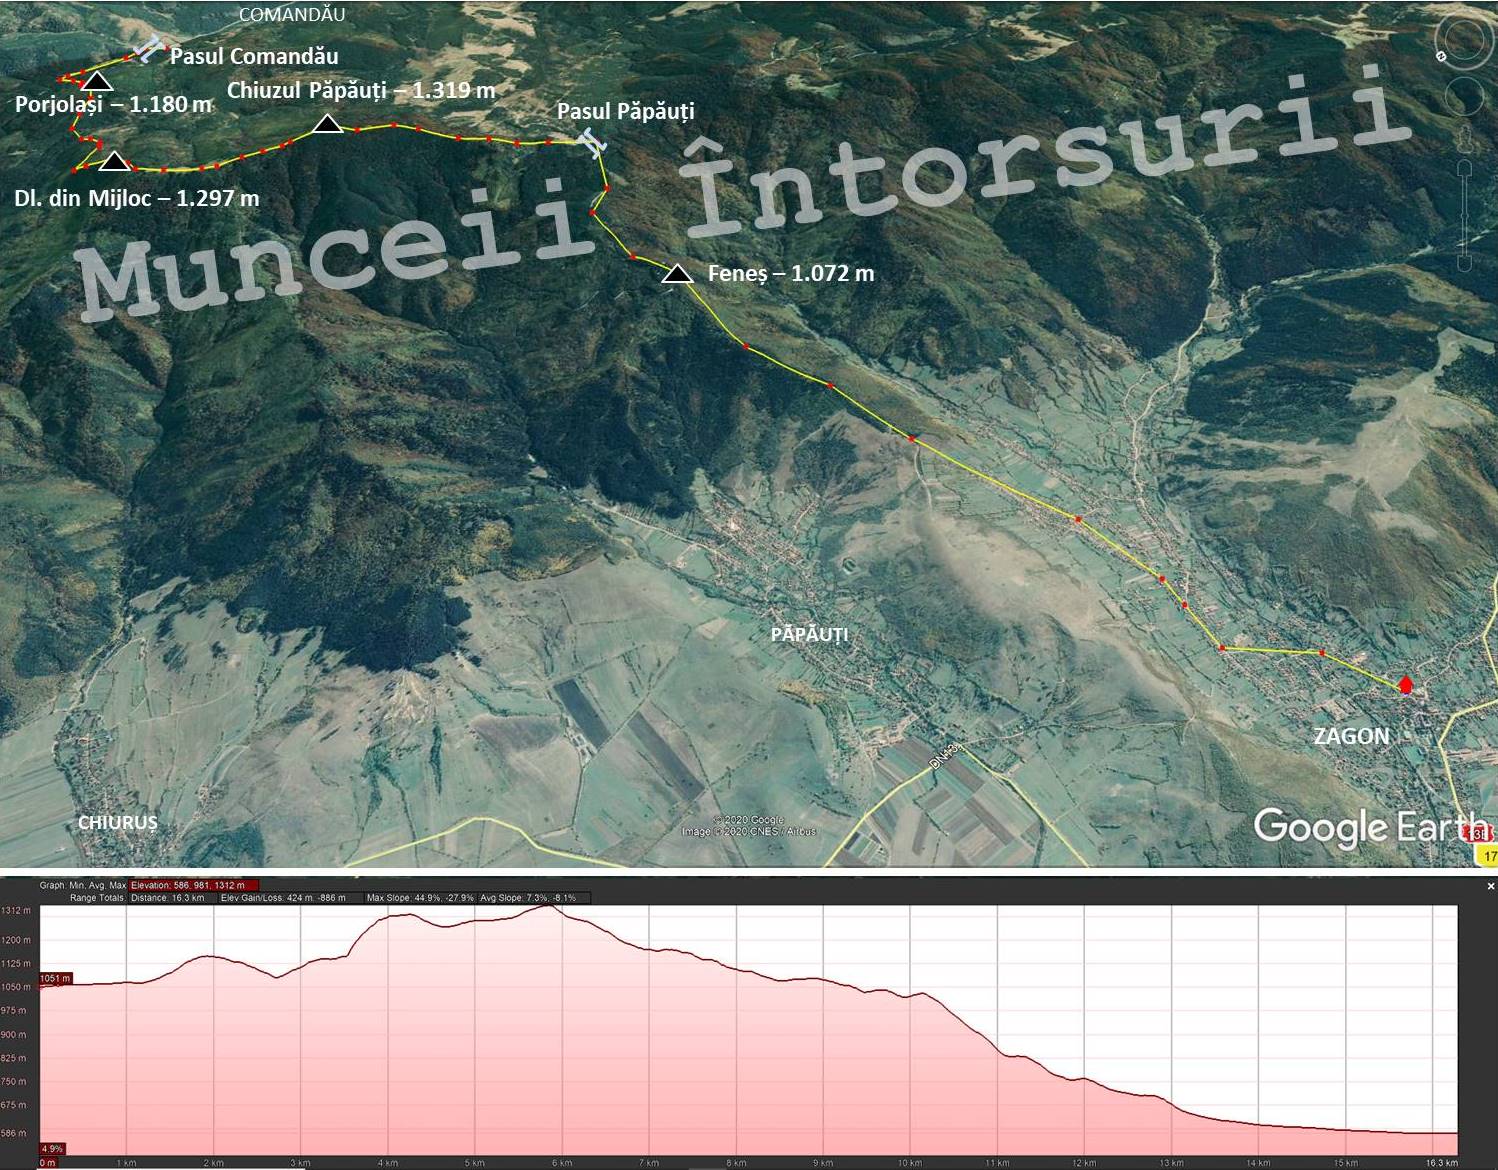Click the Porjolași peak triangle marker
Screen dimensions: 1498x1170
tap(97, 82)
